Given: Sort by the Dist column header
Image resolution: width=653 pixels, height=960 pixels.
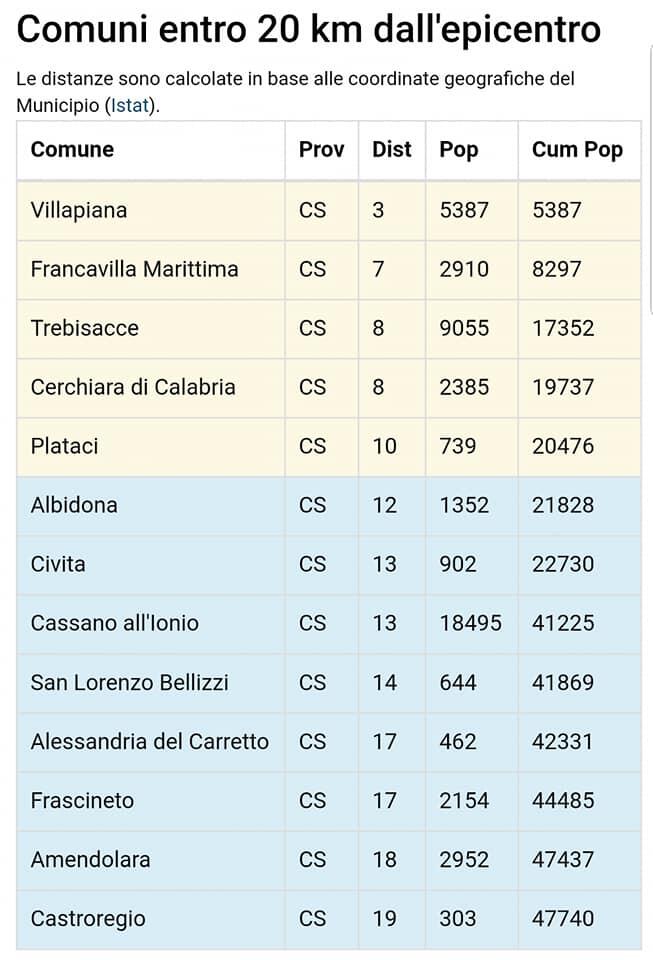Looking at the screenshot, I should [x=391, y=150].
